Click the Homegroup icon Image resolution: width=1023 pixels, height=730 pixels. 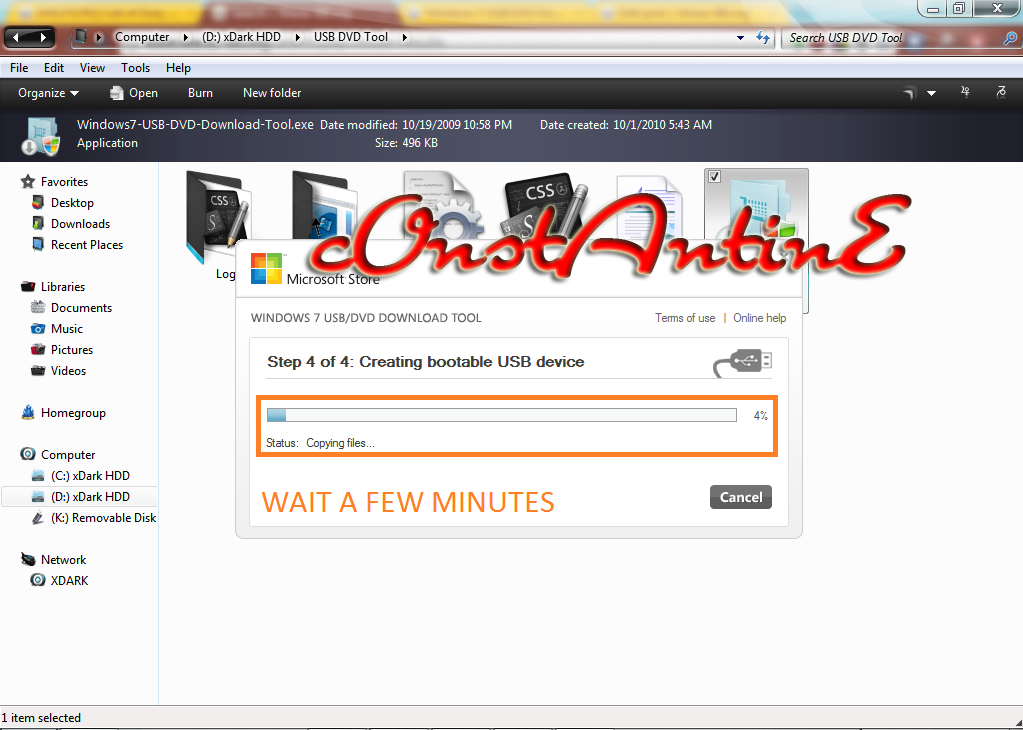pyautogui.click(x=27, y=412)
